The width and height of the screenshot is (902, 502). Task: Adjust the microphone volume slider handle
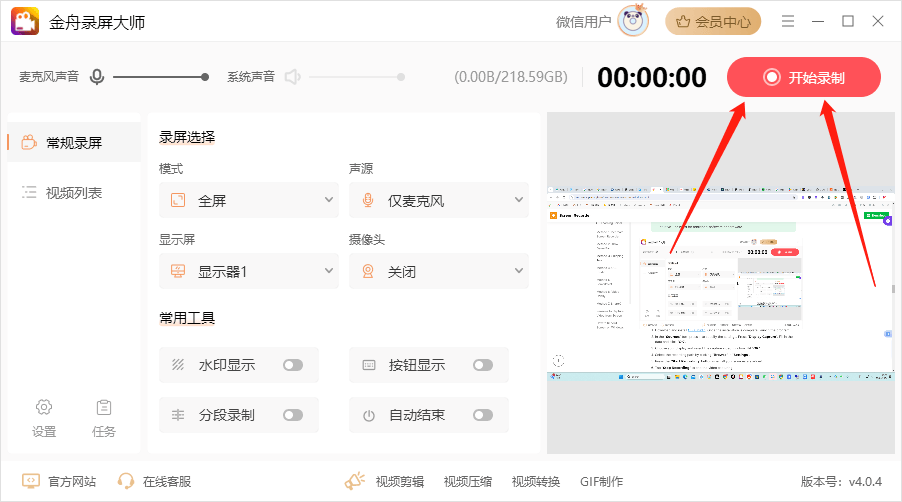[x=205, y=77]
